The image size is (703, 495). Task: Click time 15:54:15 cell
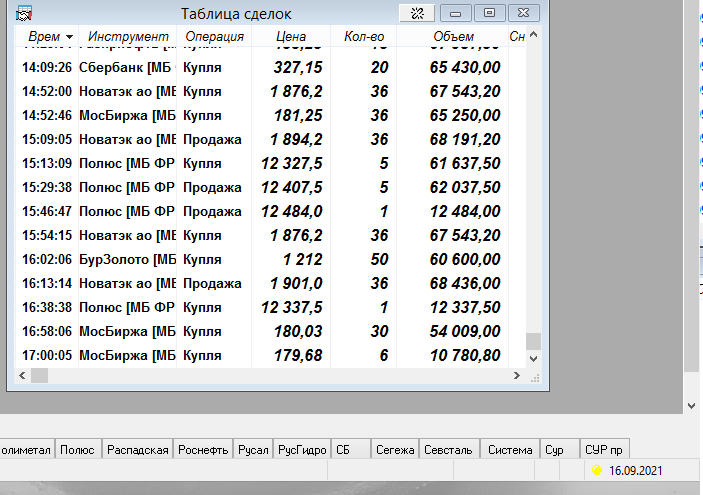coord(47,235)
